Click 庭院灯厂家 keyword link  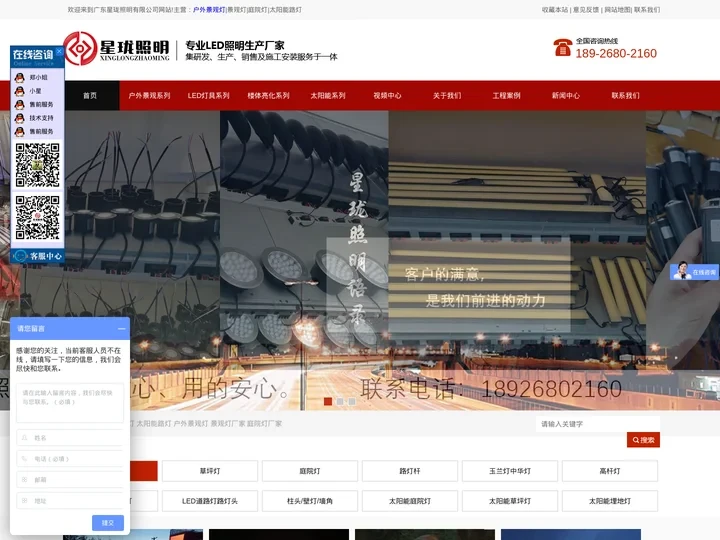coord(264,423)
